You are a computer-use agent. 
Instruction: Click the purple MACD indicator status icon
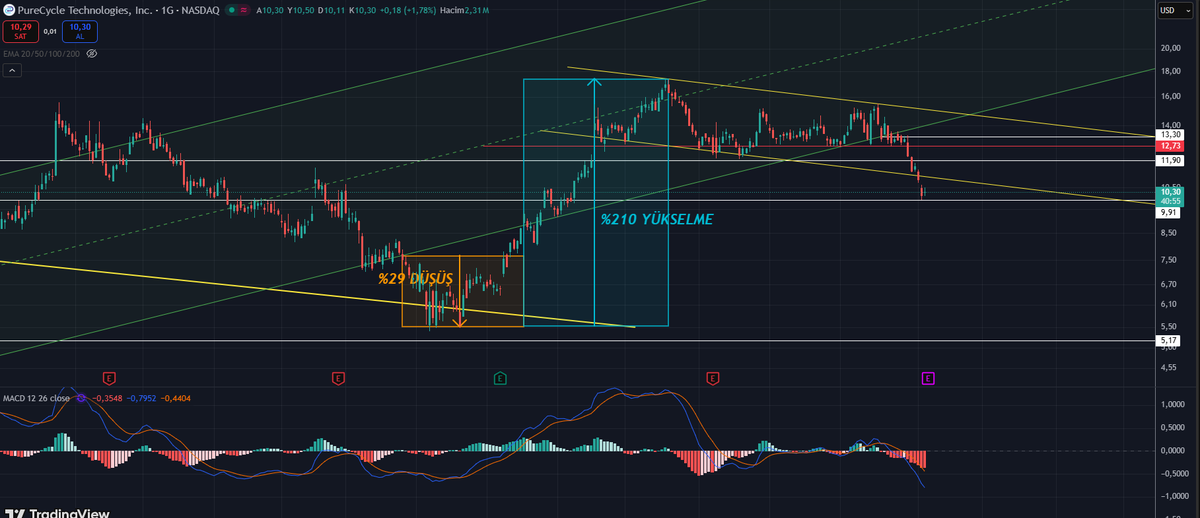[80, 398]
